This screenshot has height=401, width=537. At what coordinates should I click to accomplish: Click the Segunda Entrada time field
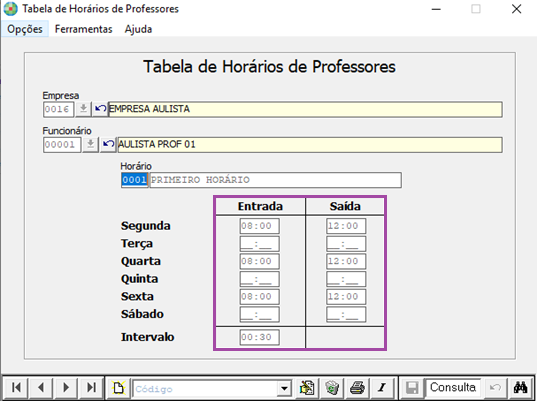click(x=259, y=226)
